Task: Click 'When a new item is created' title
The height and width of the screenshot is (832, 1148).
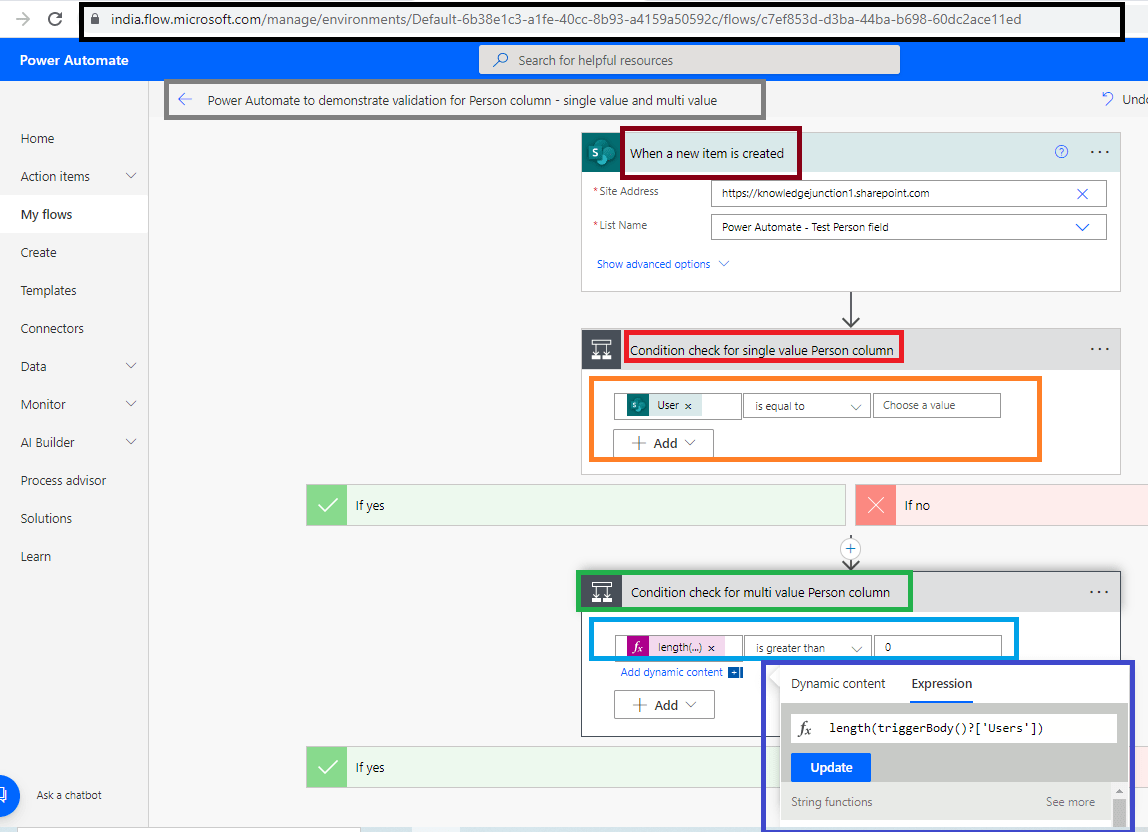Action: [x=707, y=153]
